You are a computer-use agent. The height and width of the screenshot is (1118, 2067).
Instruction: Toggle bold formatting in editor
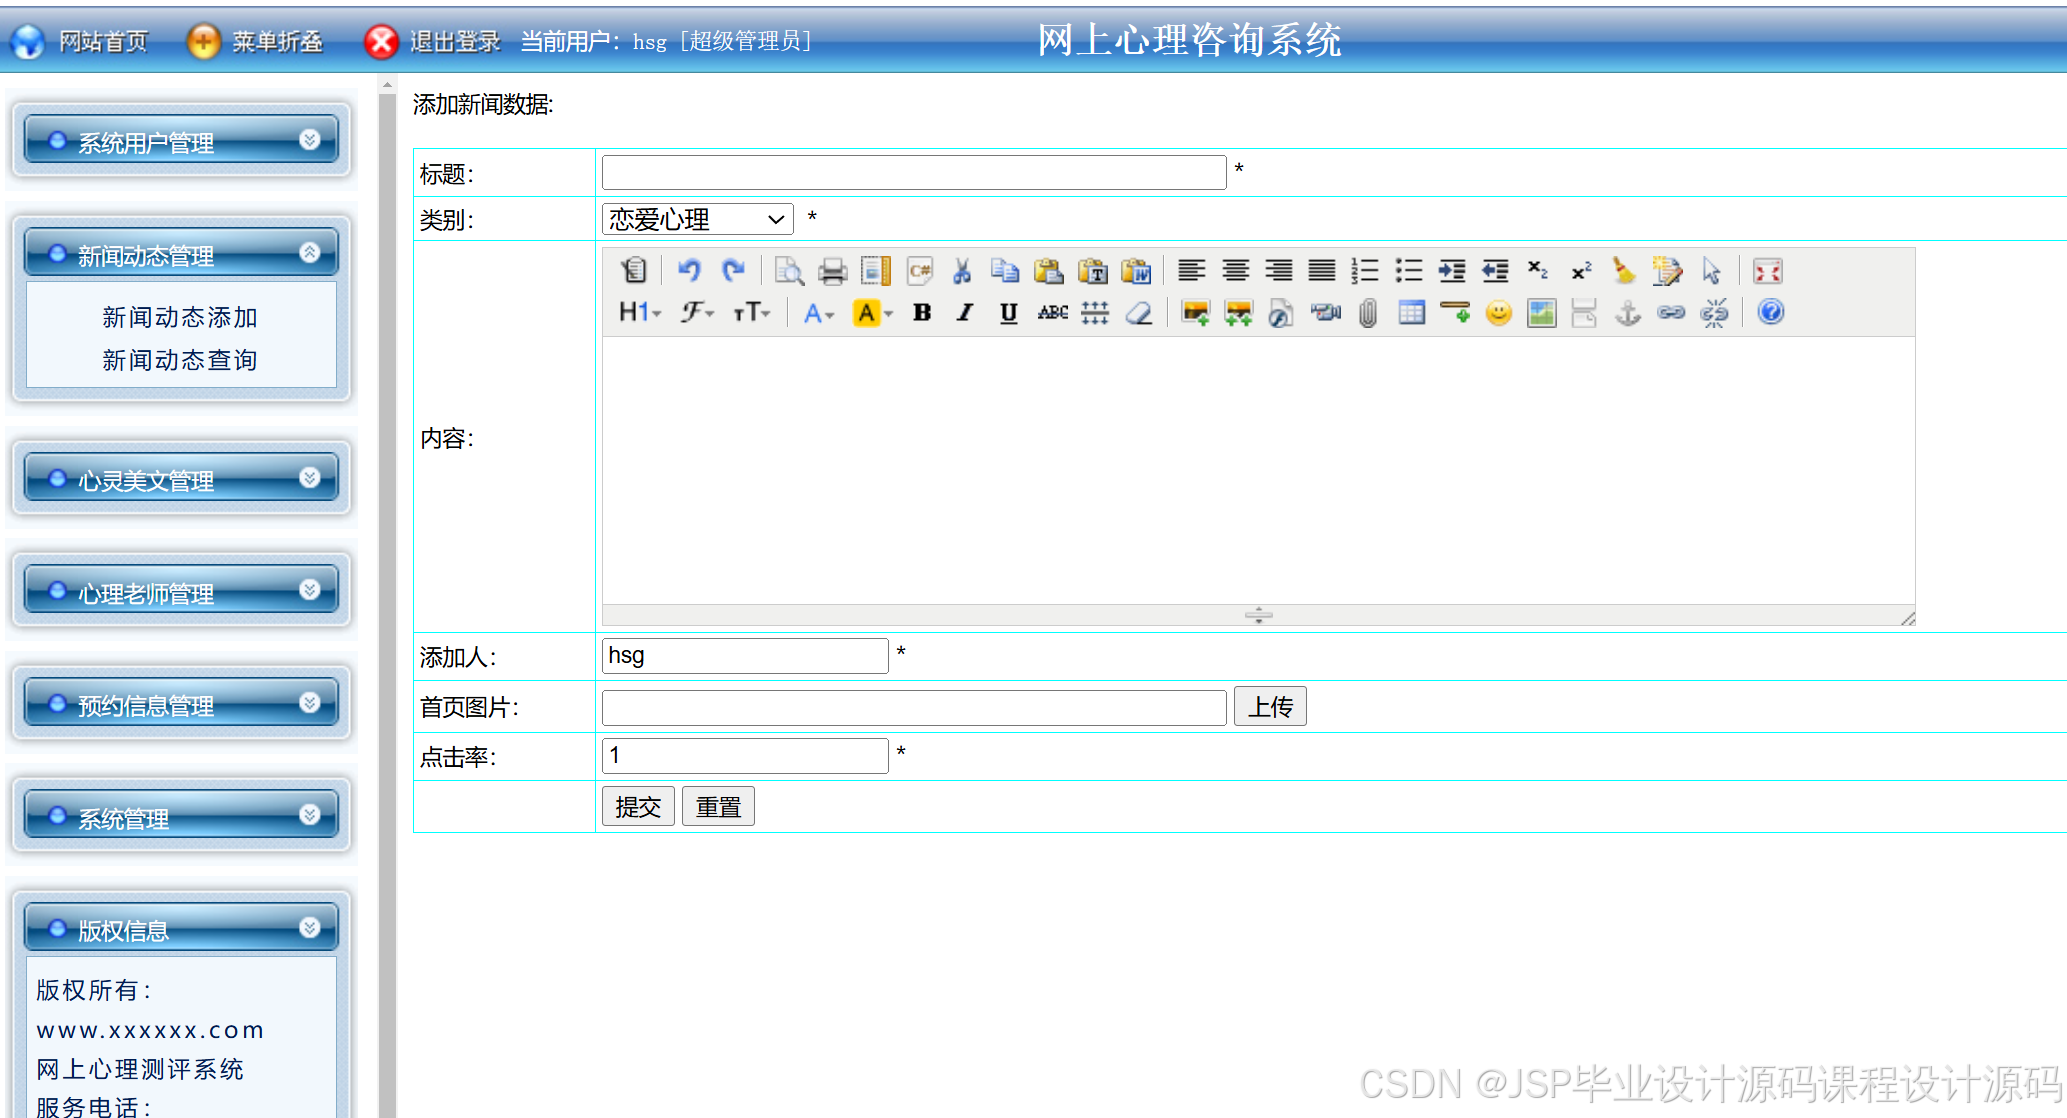click(922, 313)
